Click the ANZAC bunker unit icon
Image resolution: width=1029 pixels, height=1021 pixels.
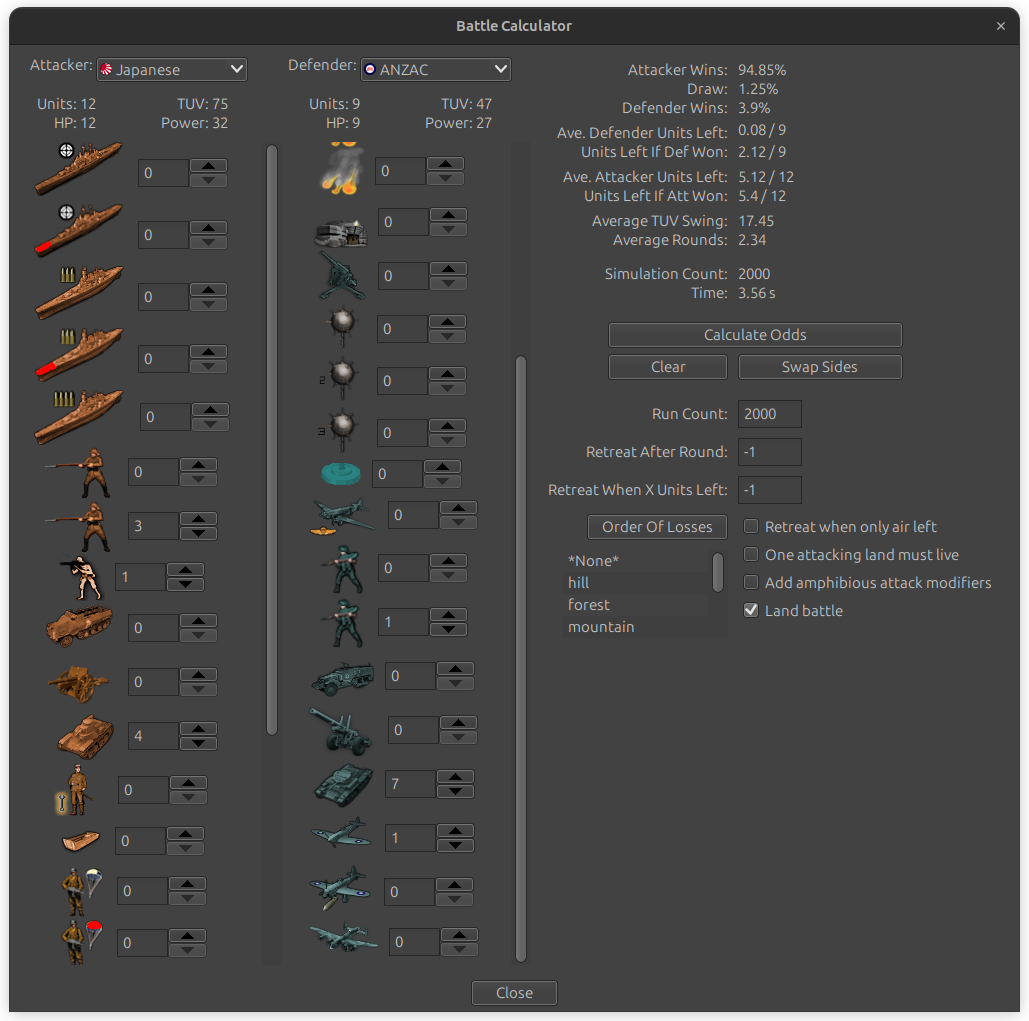pyautogui.click(x=340, y=231)
